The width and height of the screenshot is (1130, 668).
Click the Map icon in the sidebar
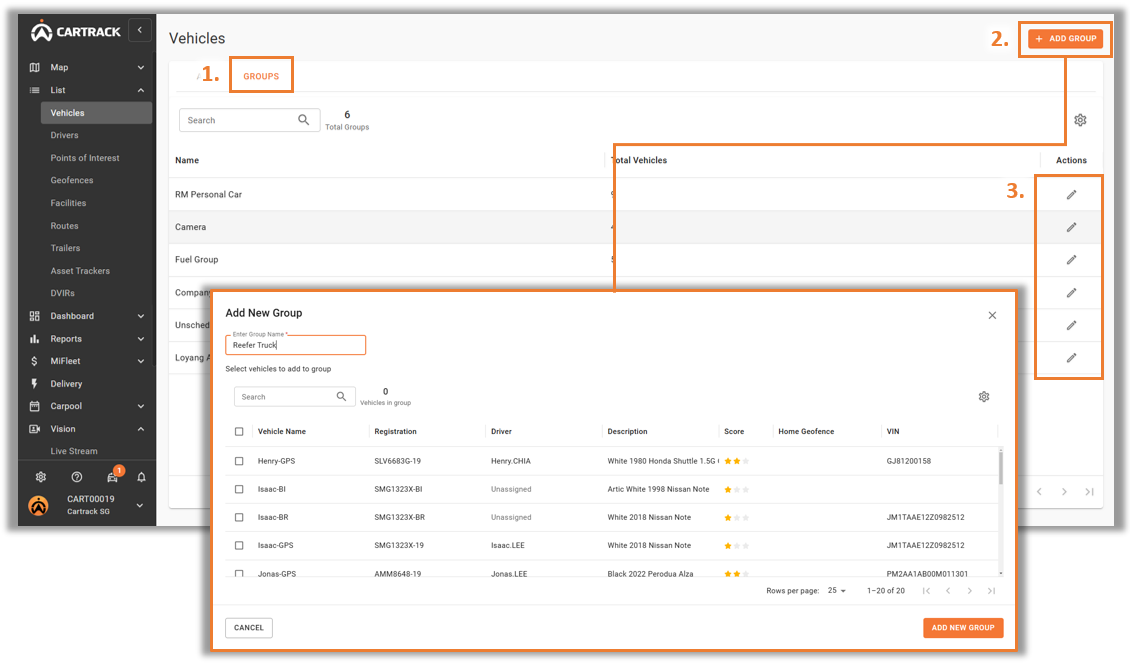[x=35, y=67]
